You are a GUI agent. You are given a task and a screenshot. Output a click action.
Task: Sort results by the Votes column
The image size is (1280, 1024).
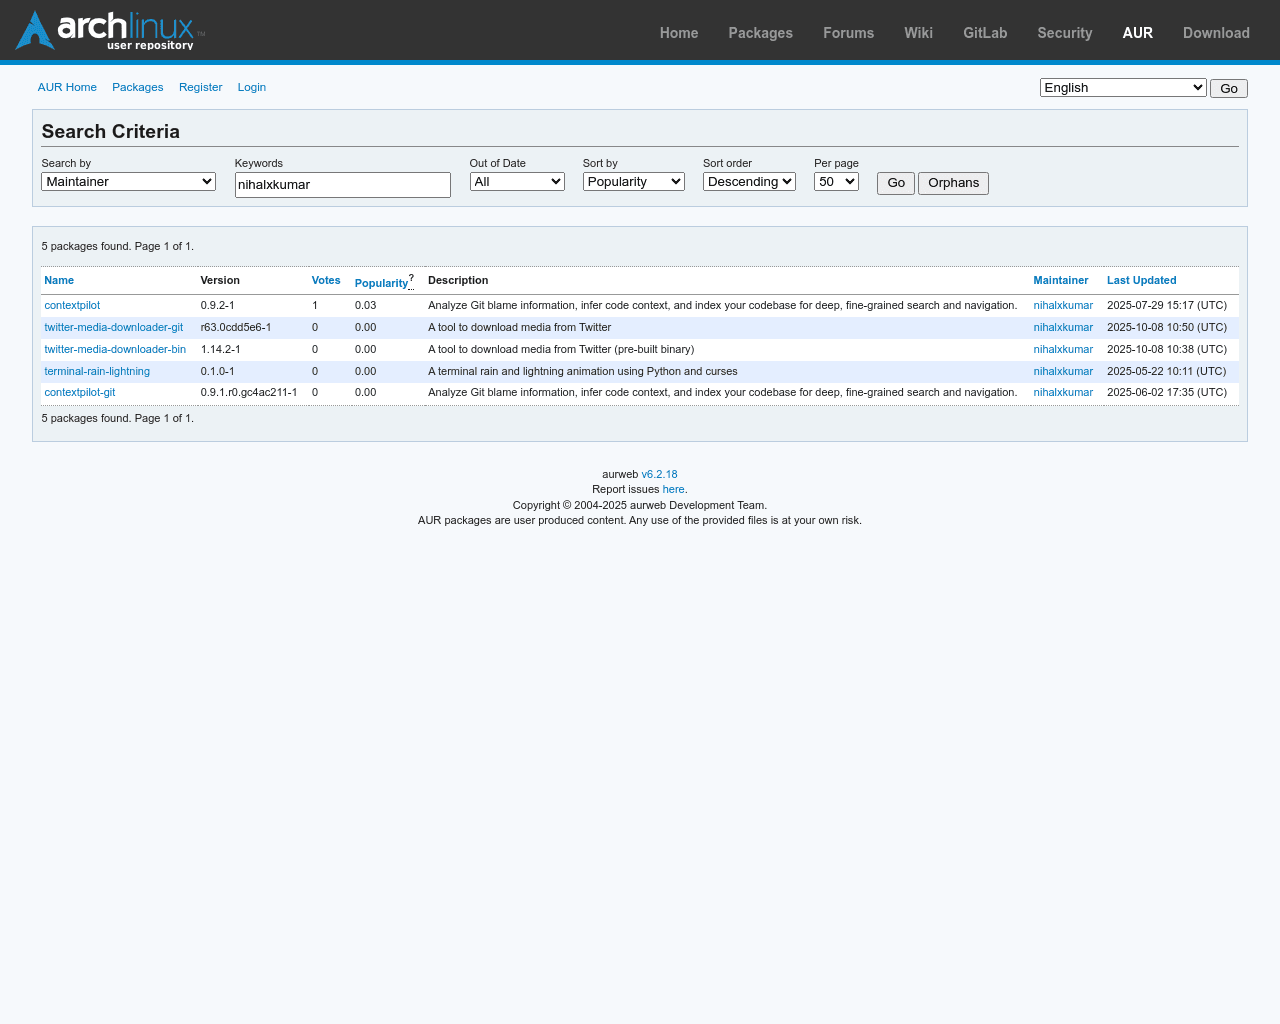(x=326, y=280)
